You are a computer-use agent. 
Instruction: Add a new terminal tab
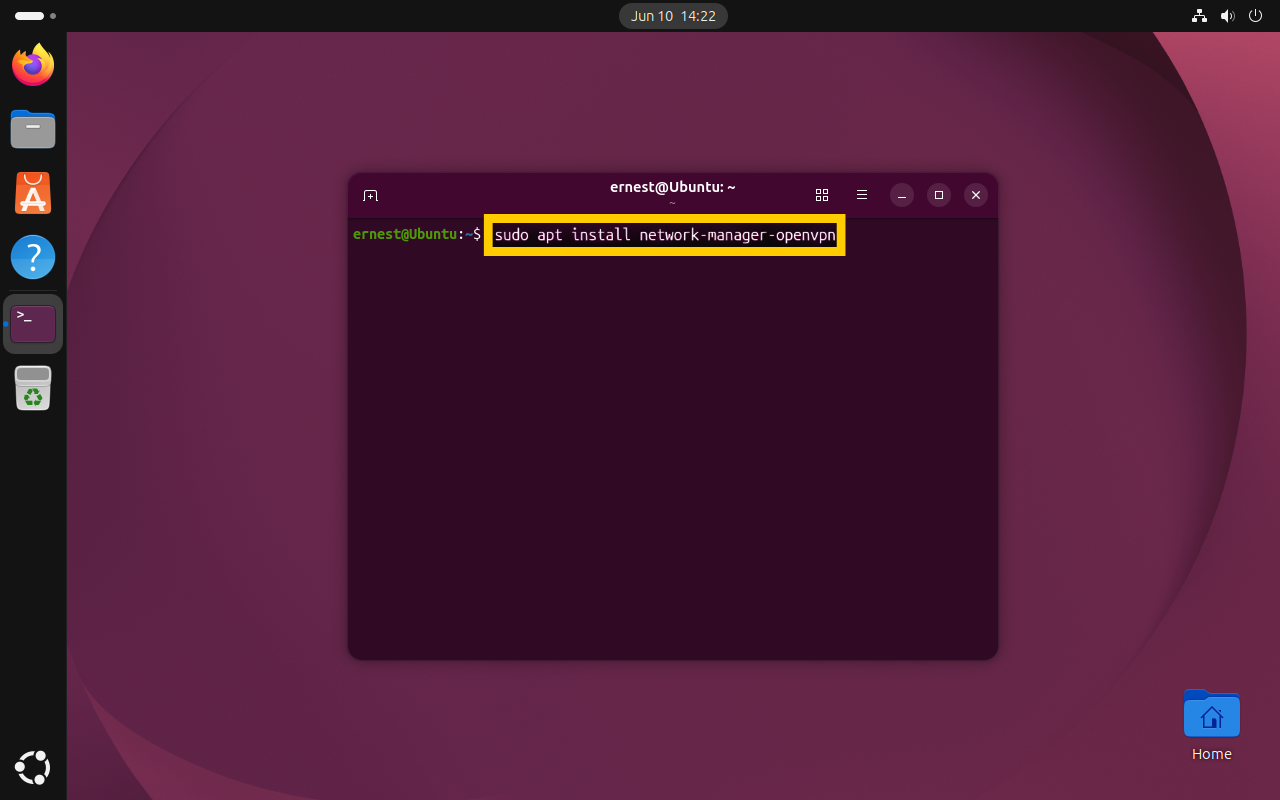[370, 196]
